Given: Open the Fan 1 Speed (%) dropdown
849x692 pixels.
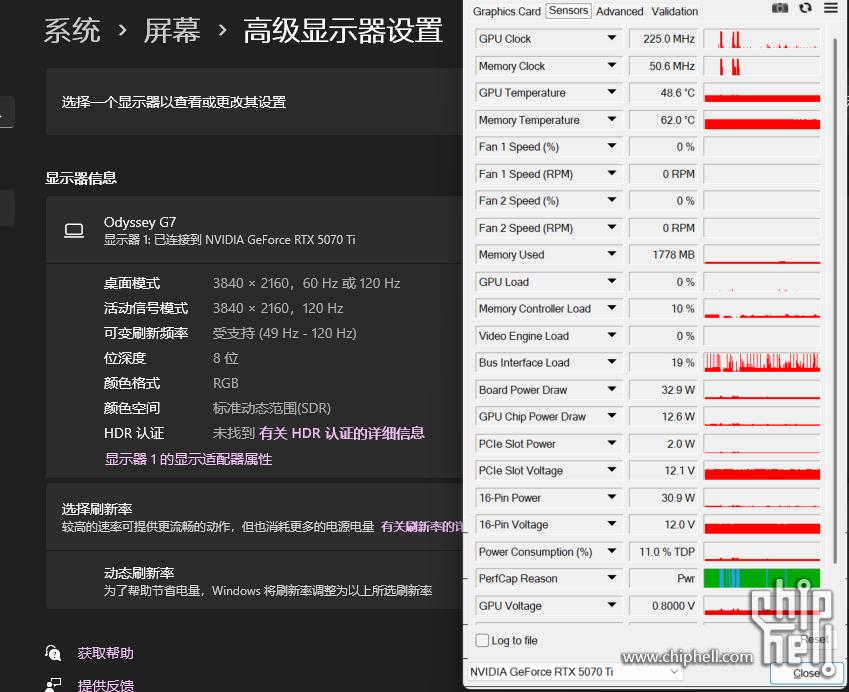Looking at the screenshot, I should coord(612,146).
